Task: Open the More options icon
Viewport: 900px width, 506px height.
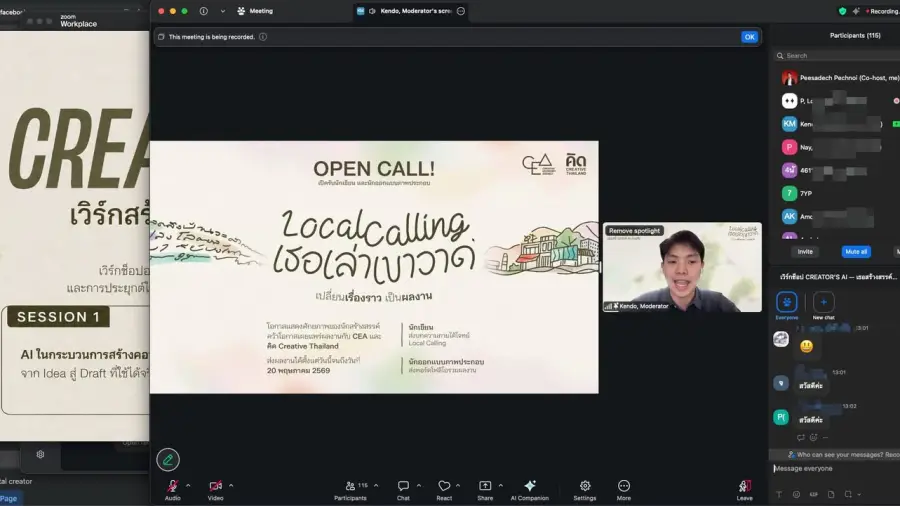Action: (624, 486)
